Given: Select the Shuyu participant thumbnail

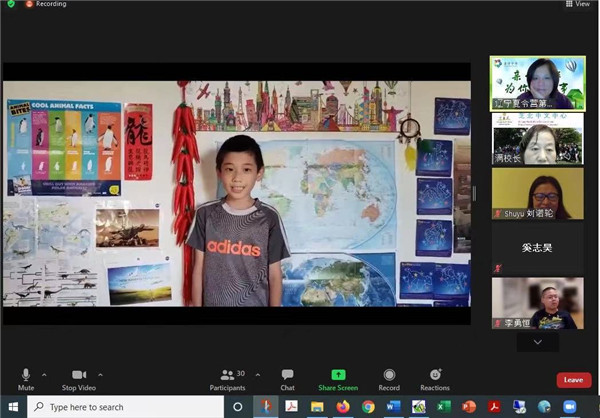Looking at the screenshot, I should (537, 193).
